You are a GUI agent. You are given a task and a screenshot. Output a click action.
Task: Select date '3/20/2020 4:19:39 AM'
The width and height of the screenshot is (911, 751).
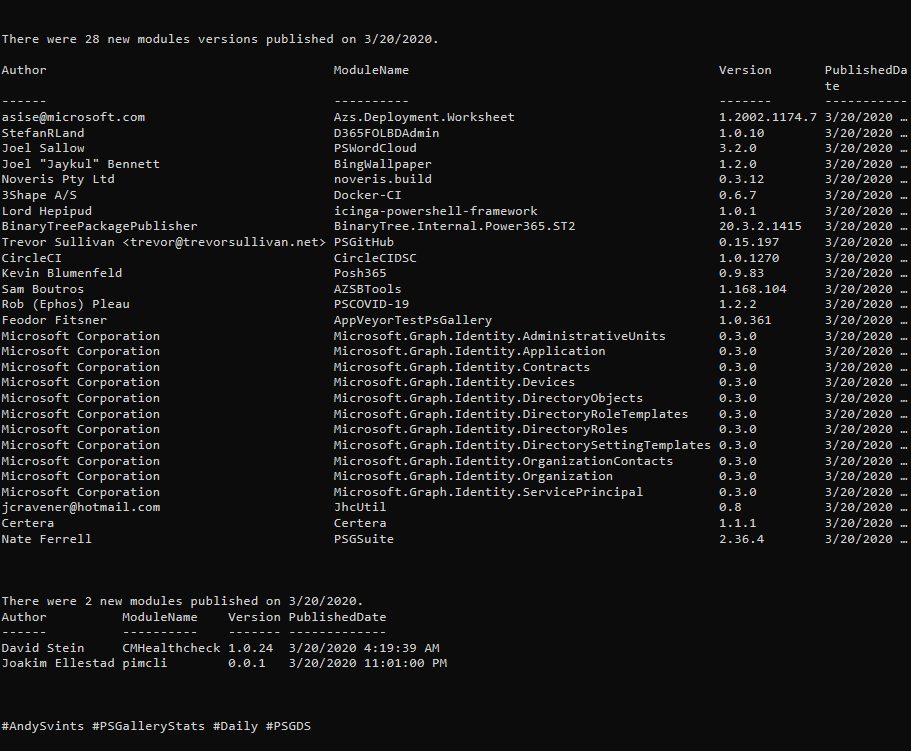tap(364, 648)
